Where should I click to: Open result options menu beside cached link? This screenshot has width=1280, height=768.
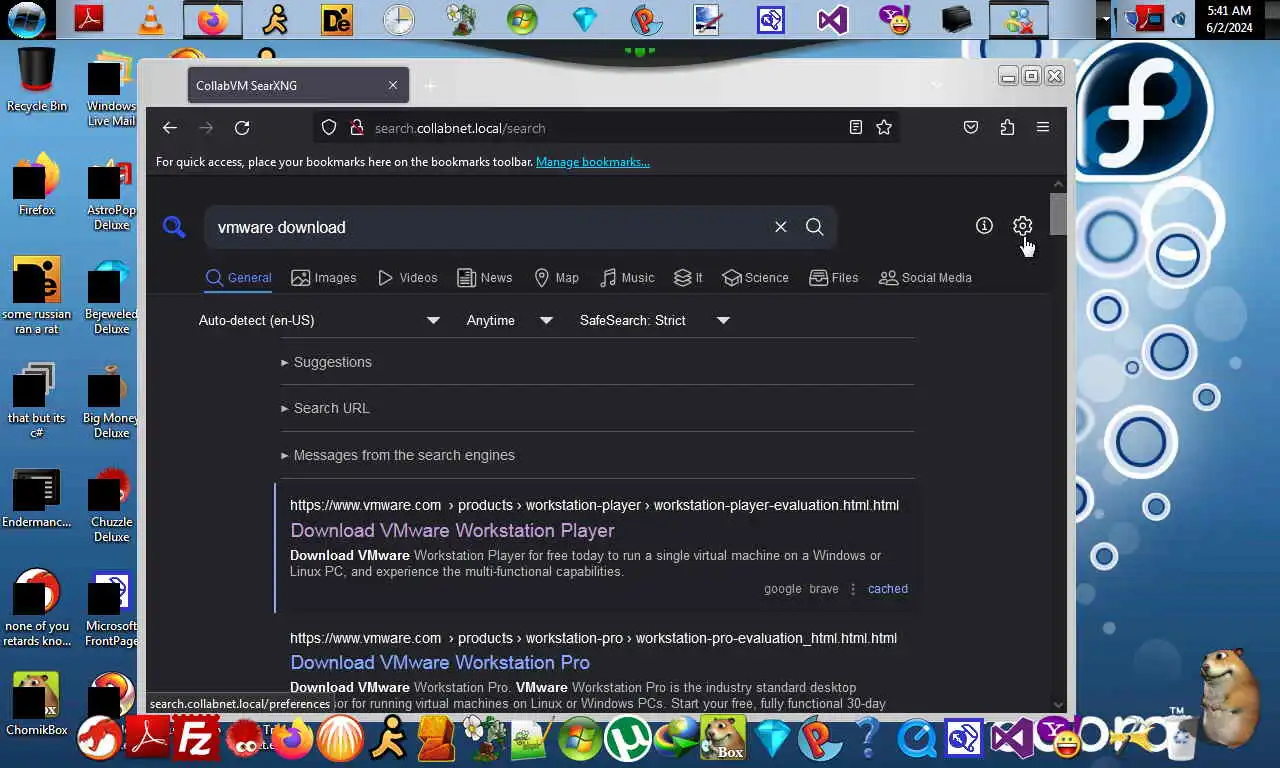click(x=853, y=589)
